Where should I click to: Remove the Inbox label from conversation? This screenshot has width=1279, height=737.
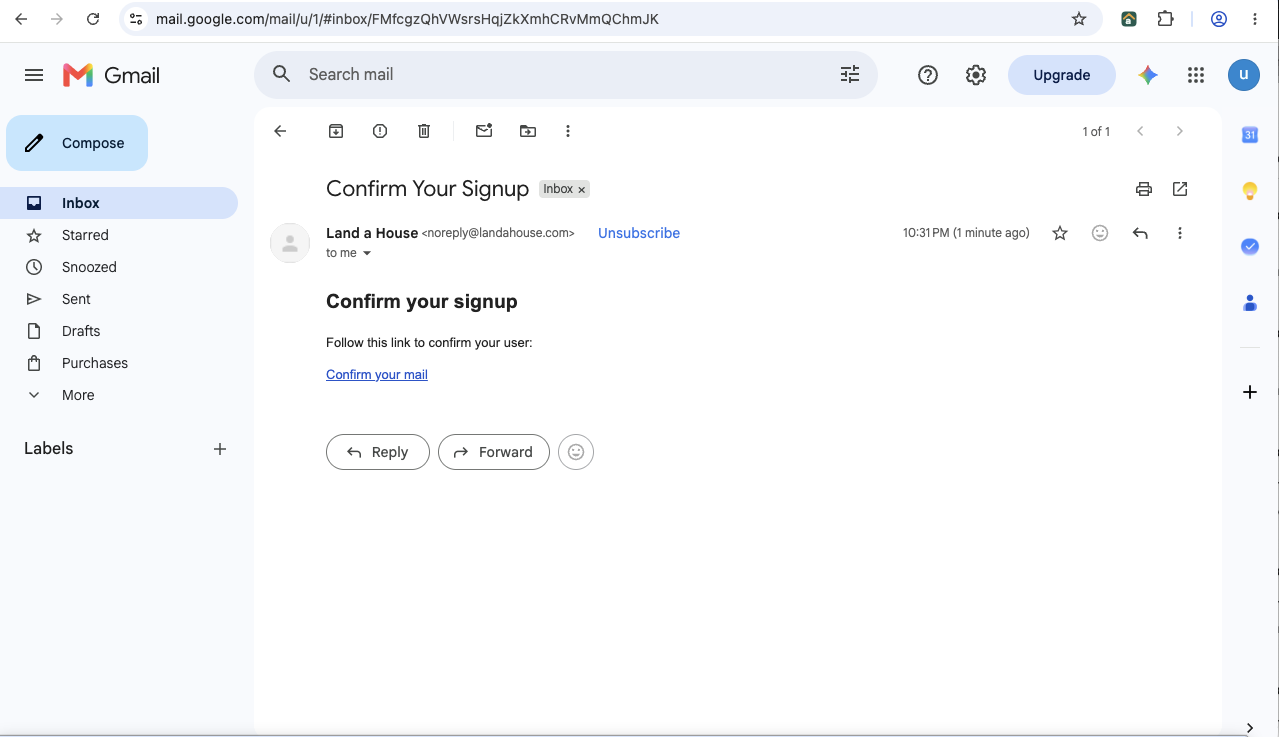[x=581, y=190]
